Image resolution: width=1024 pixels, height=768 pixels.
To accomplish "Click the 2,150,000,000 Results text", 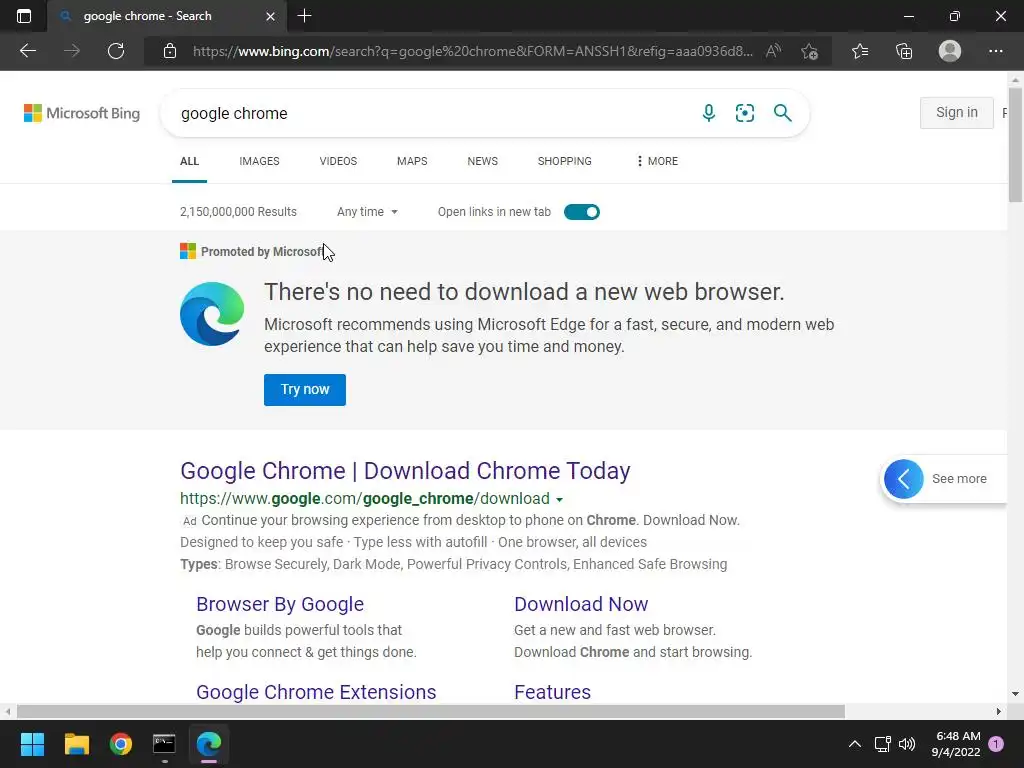I will click(238, 212).
